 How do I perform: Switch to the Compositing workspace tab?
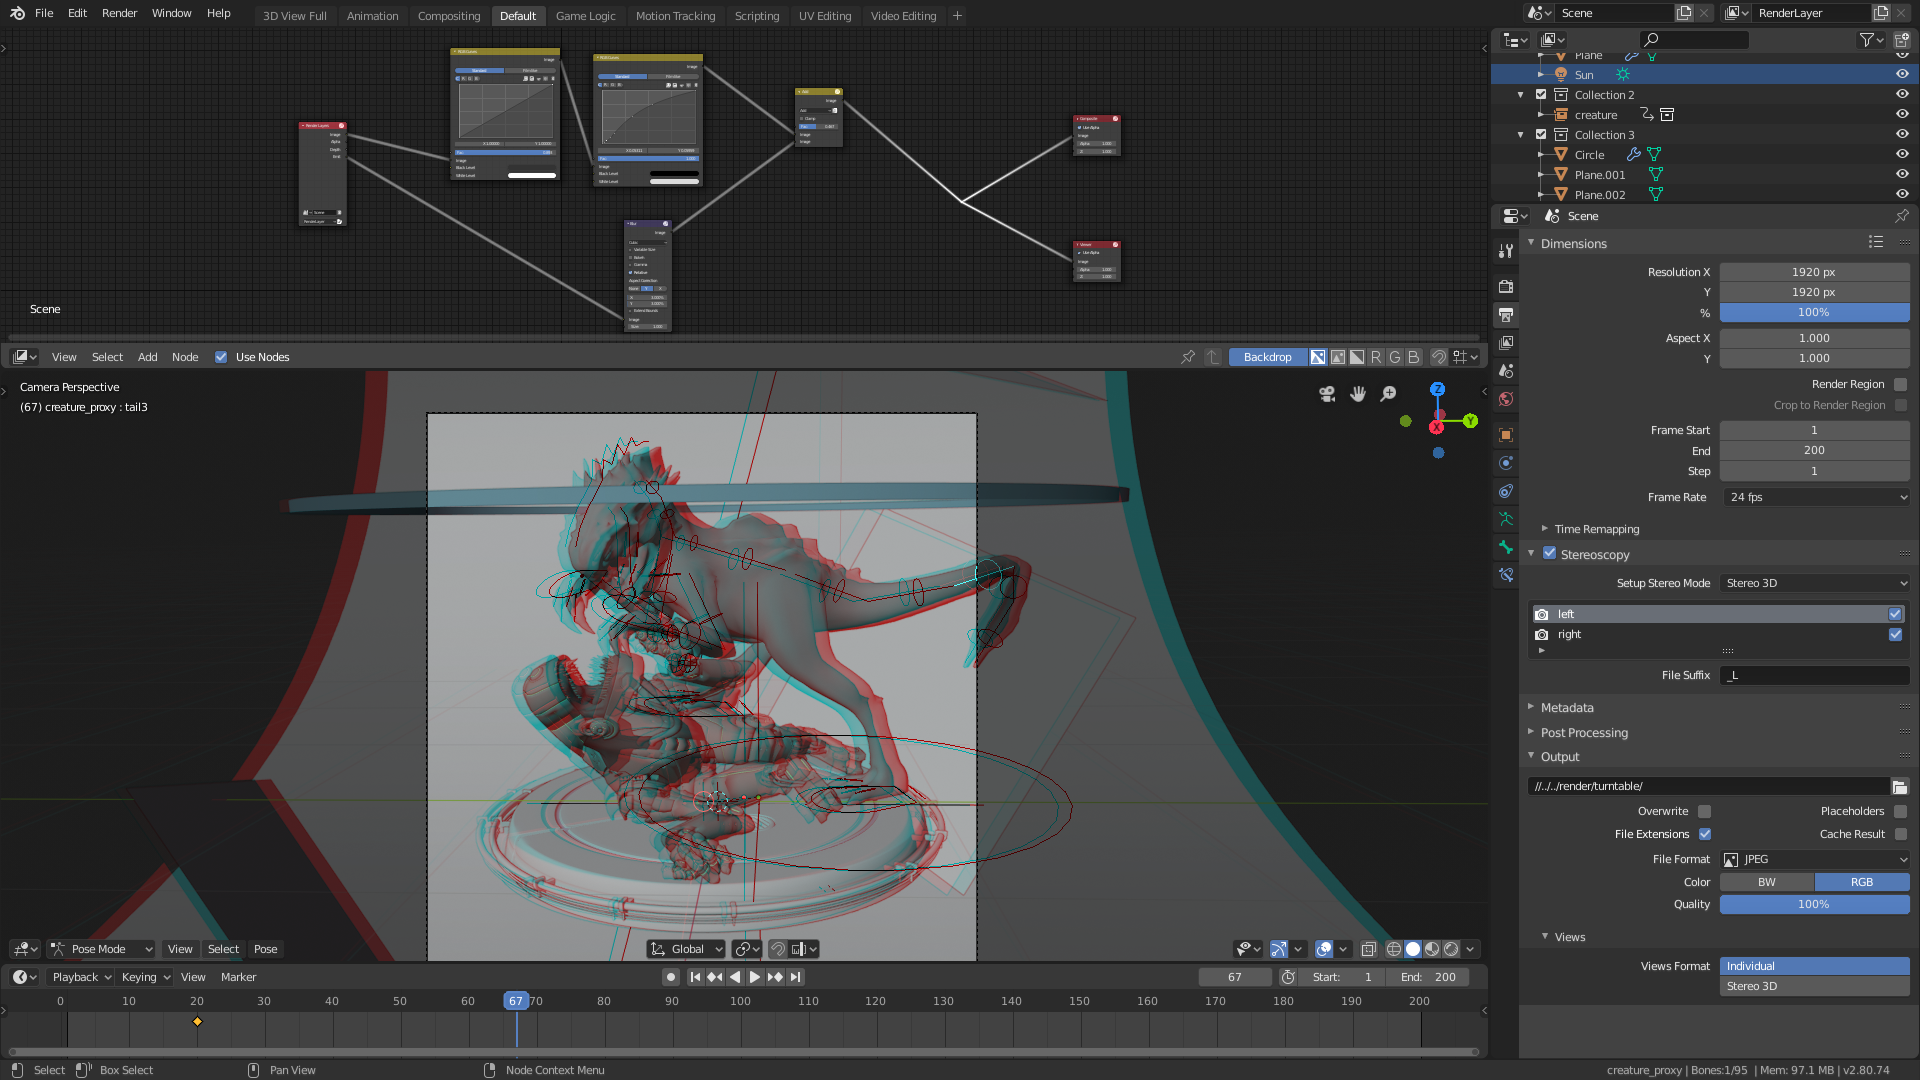coord(449,15)
